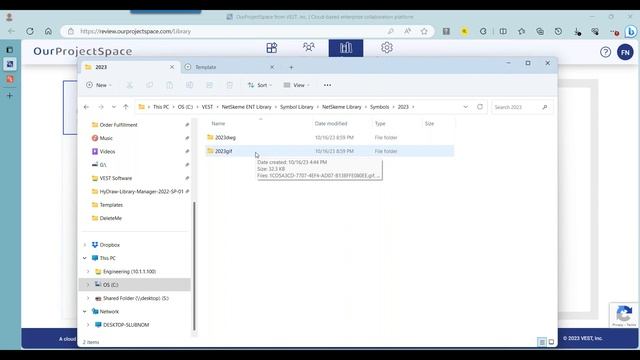Sort by the Name column header
Viewport: 640px width, 360px height.
pyautogui.click(x=218, y=123)
